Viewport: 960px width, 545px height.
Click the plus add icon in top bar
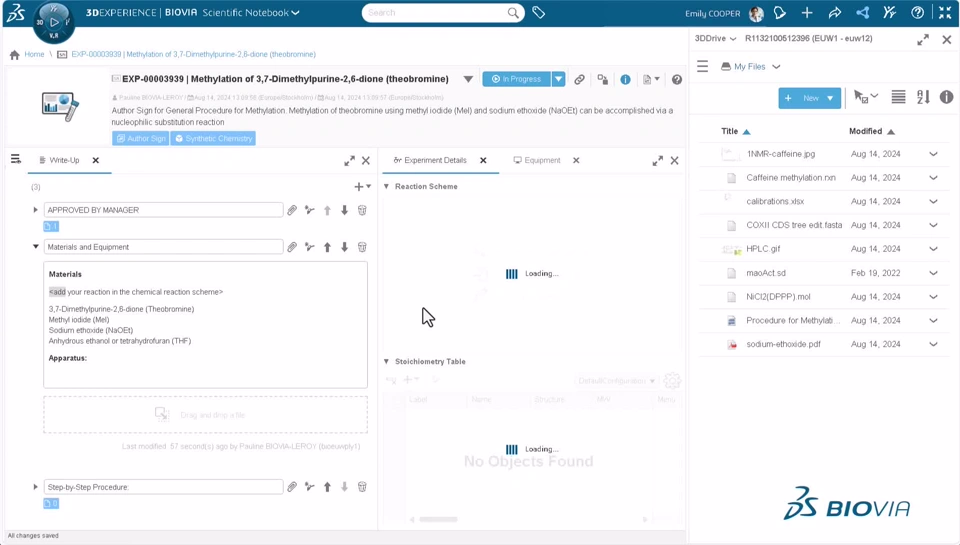807,13
